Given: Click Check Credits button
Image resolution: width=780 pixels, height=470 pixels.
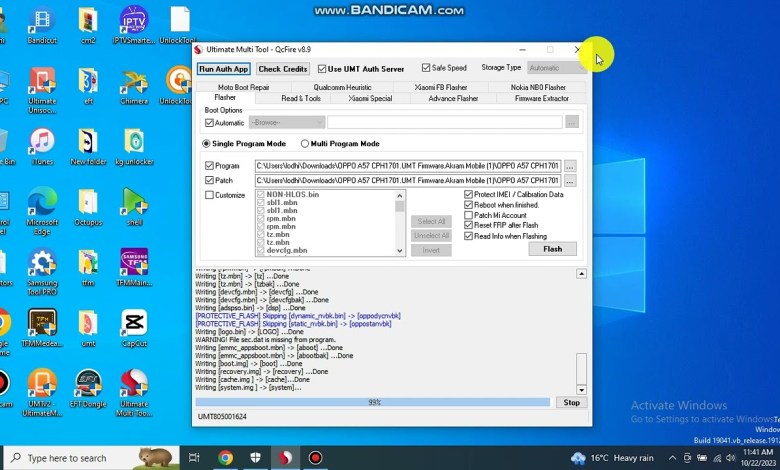Looking at the screenshot, I should (283, 69).
